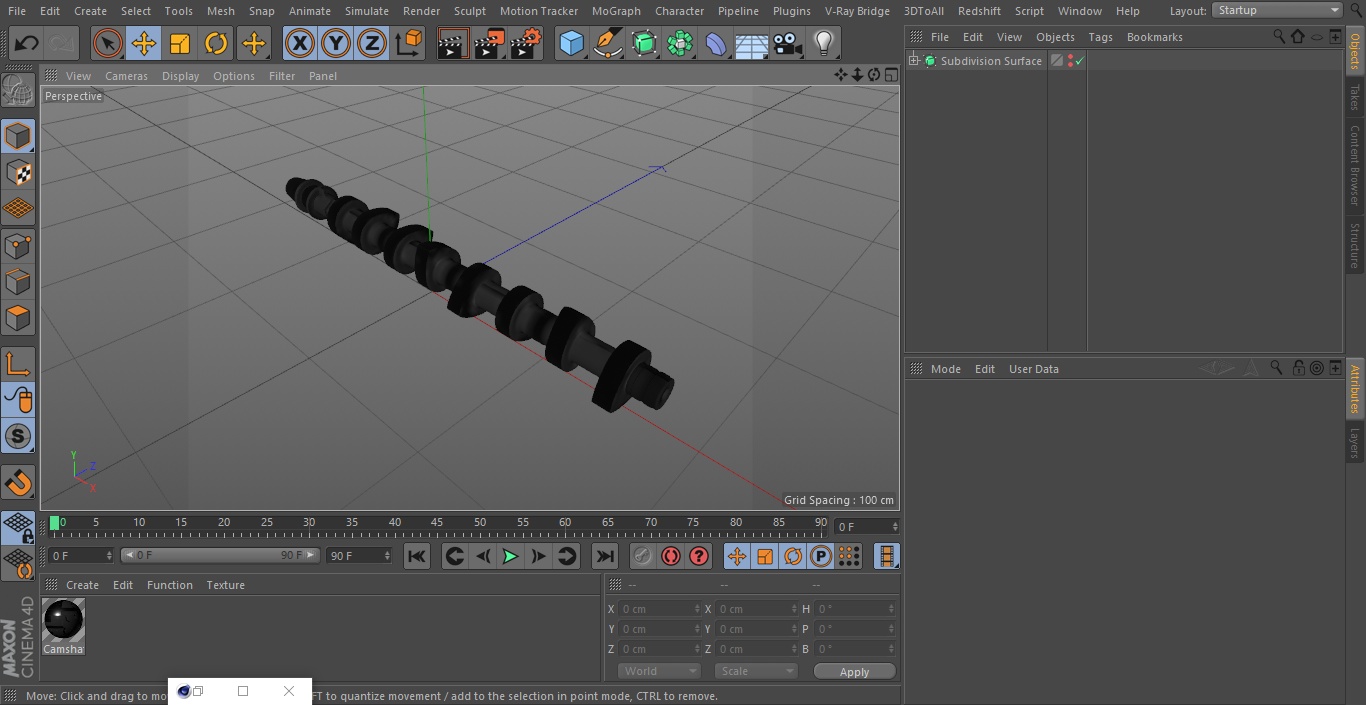Open the MoGraph menu

coord(616,11)
